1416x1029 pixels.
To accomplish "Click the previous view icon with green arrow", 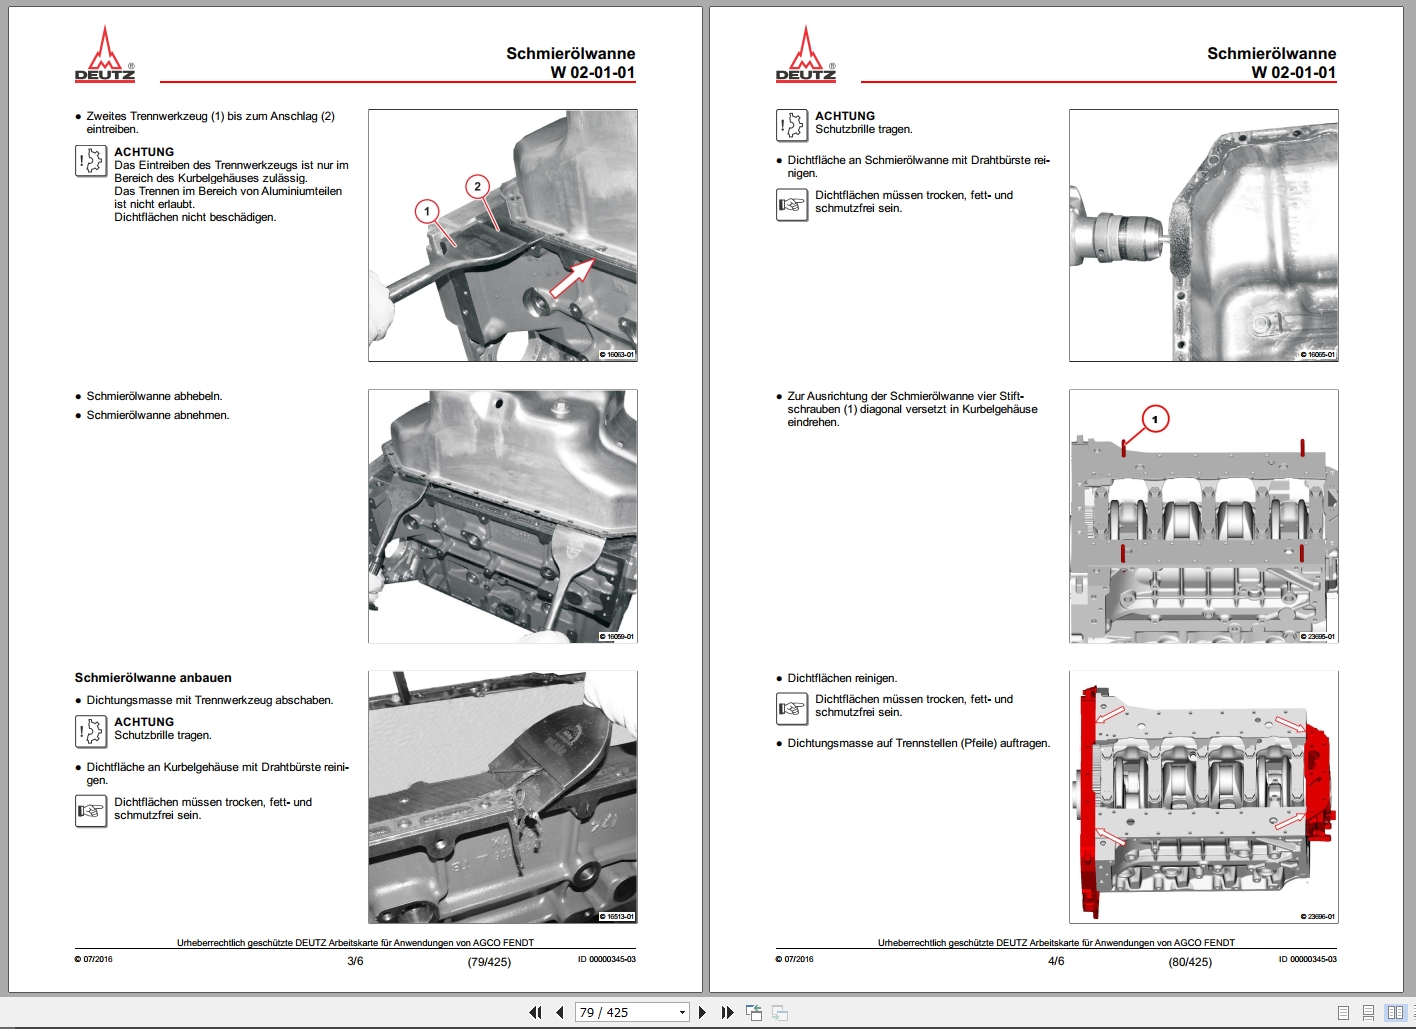I will pos(753,1012).
